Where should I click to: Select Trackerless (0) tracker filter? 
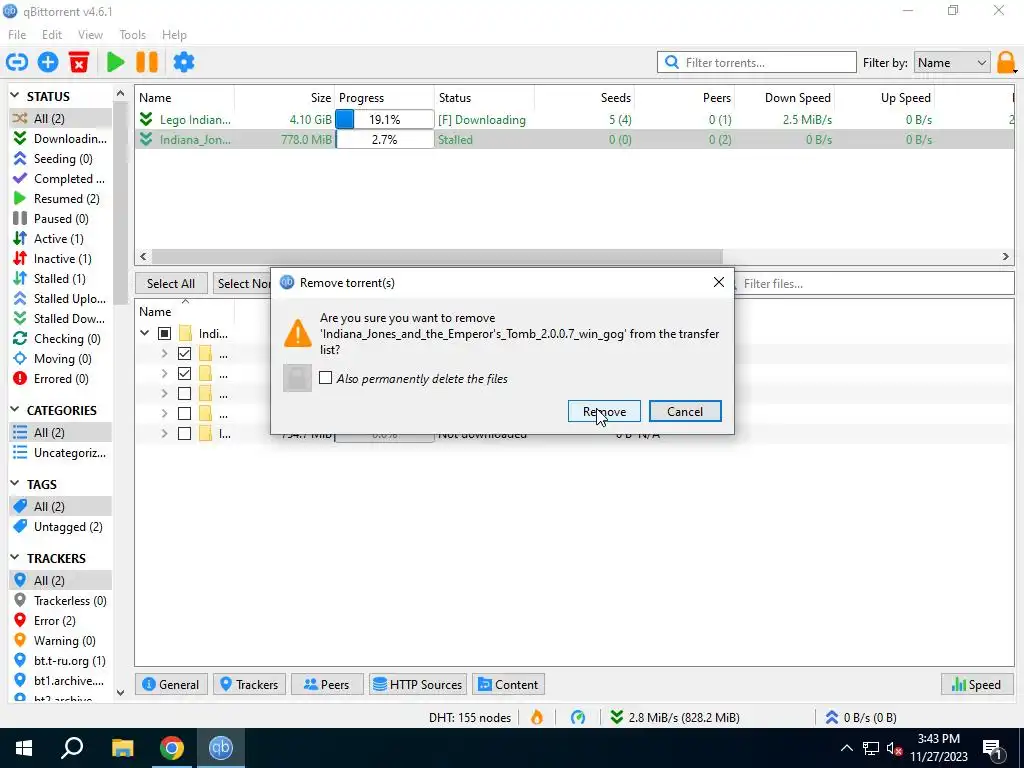click(60, 601)
